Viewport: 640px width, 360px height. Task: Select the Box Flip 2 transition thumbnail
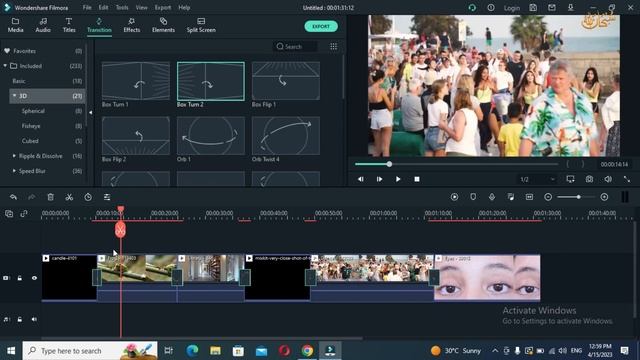[136, 136]
